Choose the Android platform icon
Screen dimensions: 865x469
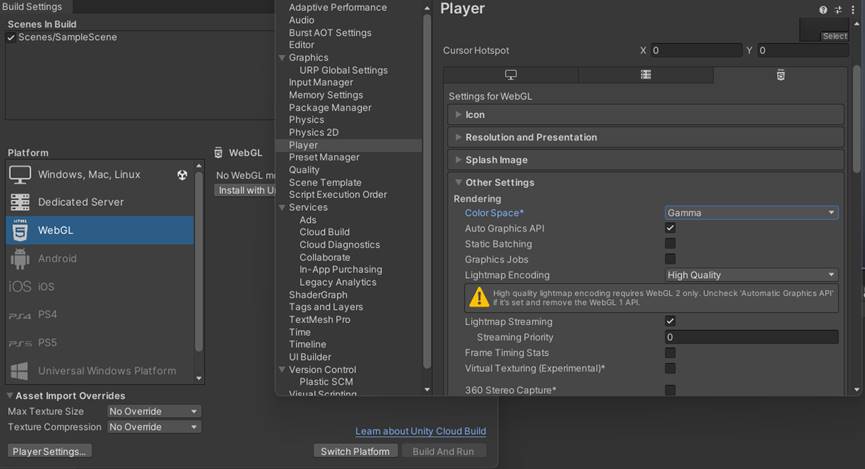tap(19, 259)
